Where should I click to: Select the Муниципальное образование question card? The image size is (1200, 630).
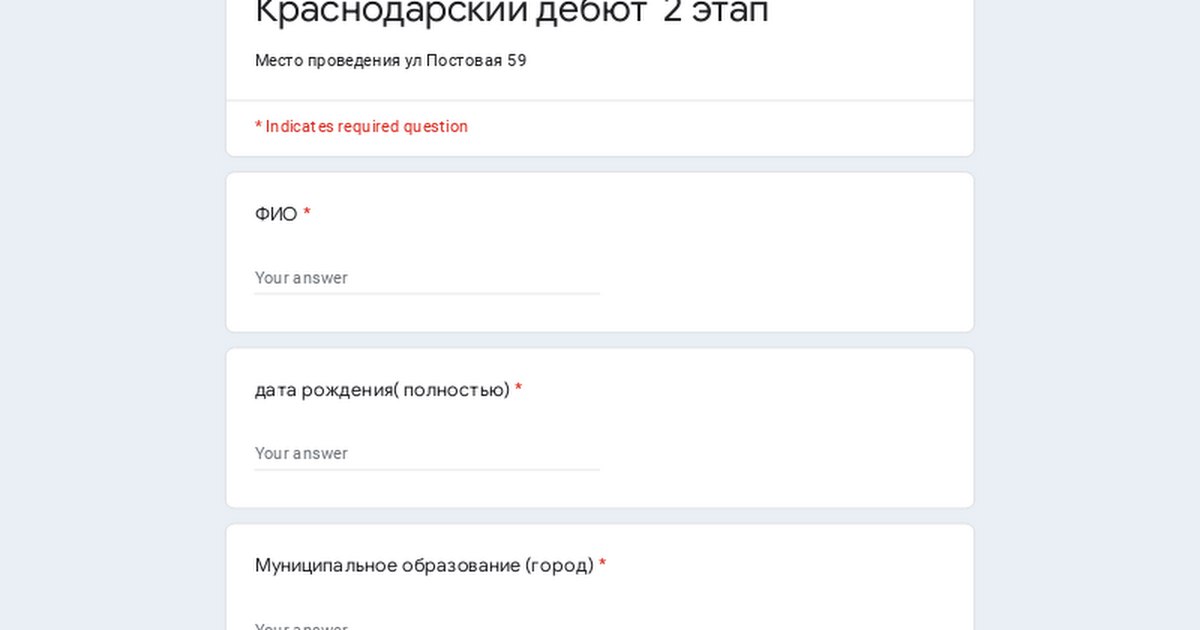click(x=600, y=580)
